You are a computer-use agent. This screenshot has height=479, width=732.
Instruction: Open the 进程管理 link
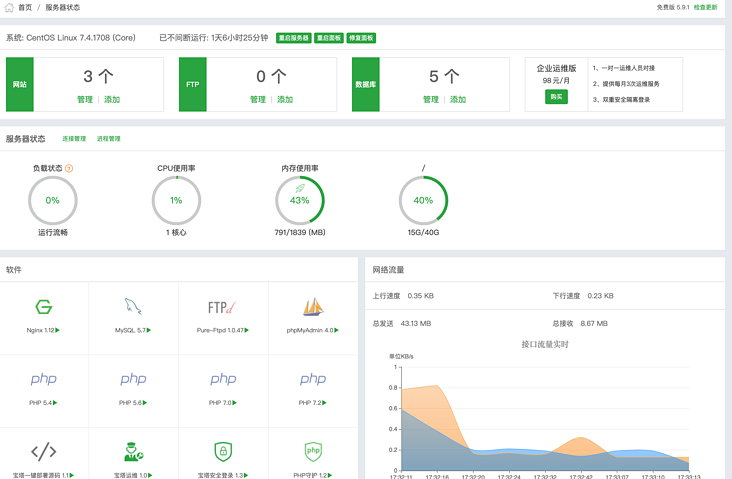(x=109, y=139)
